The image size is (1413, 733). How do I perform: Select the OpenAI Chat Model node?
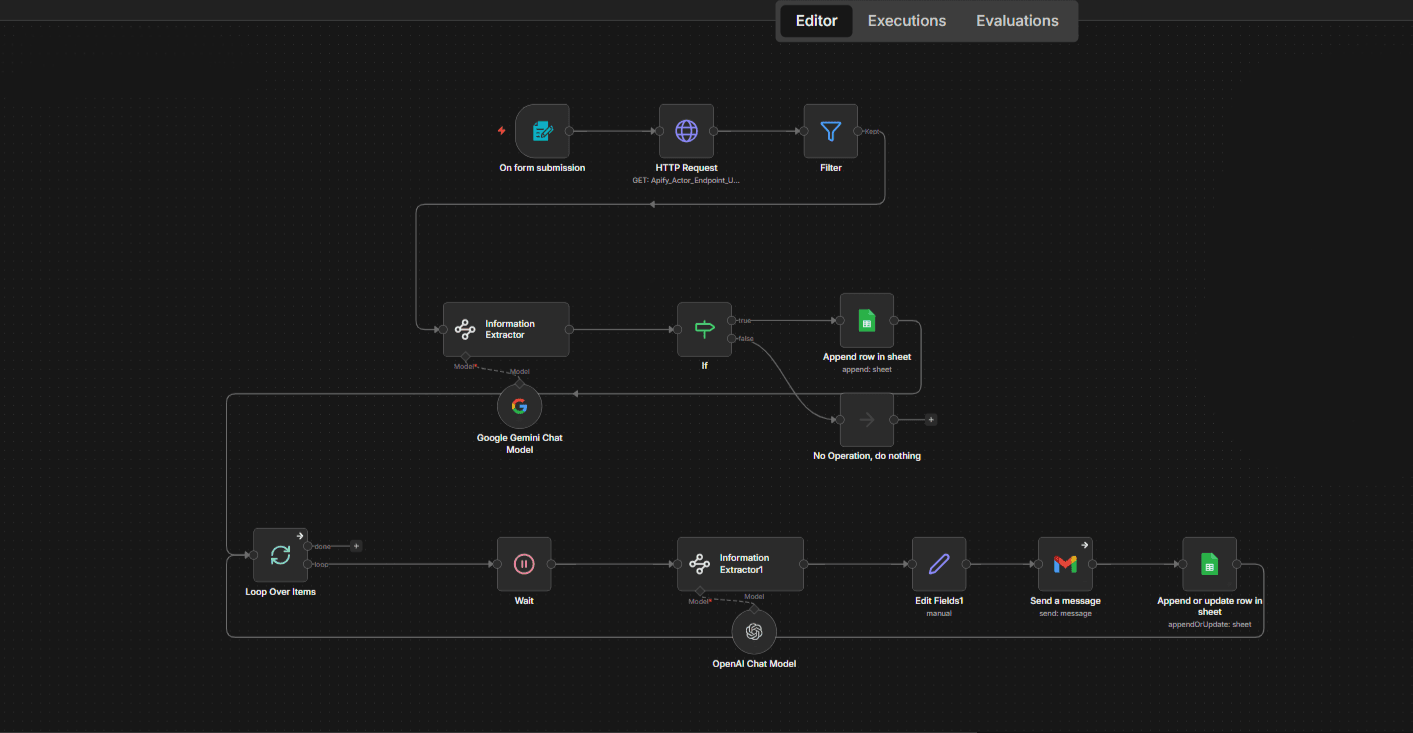[754, 631]
